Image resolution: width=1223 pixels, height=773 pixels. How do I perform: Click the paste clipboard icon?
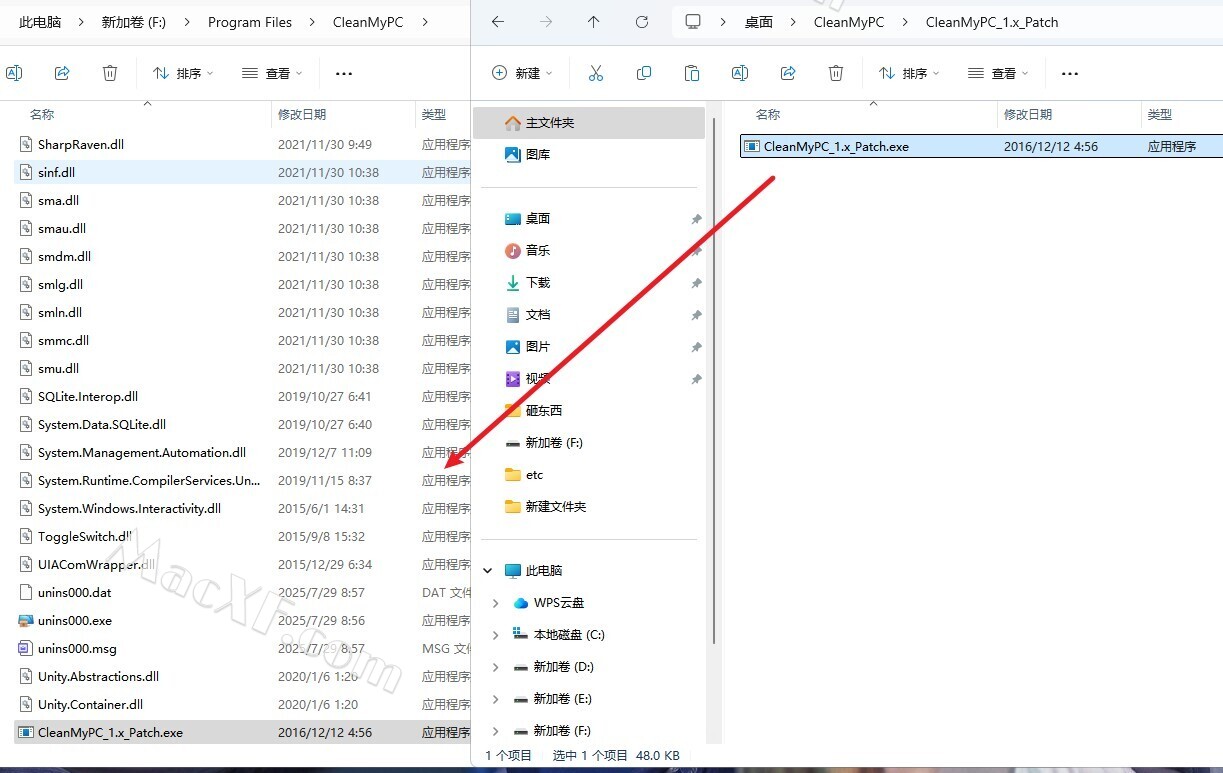pyautogui.click(x=692, y=73)
